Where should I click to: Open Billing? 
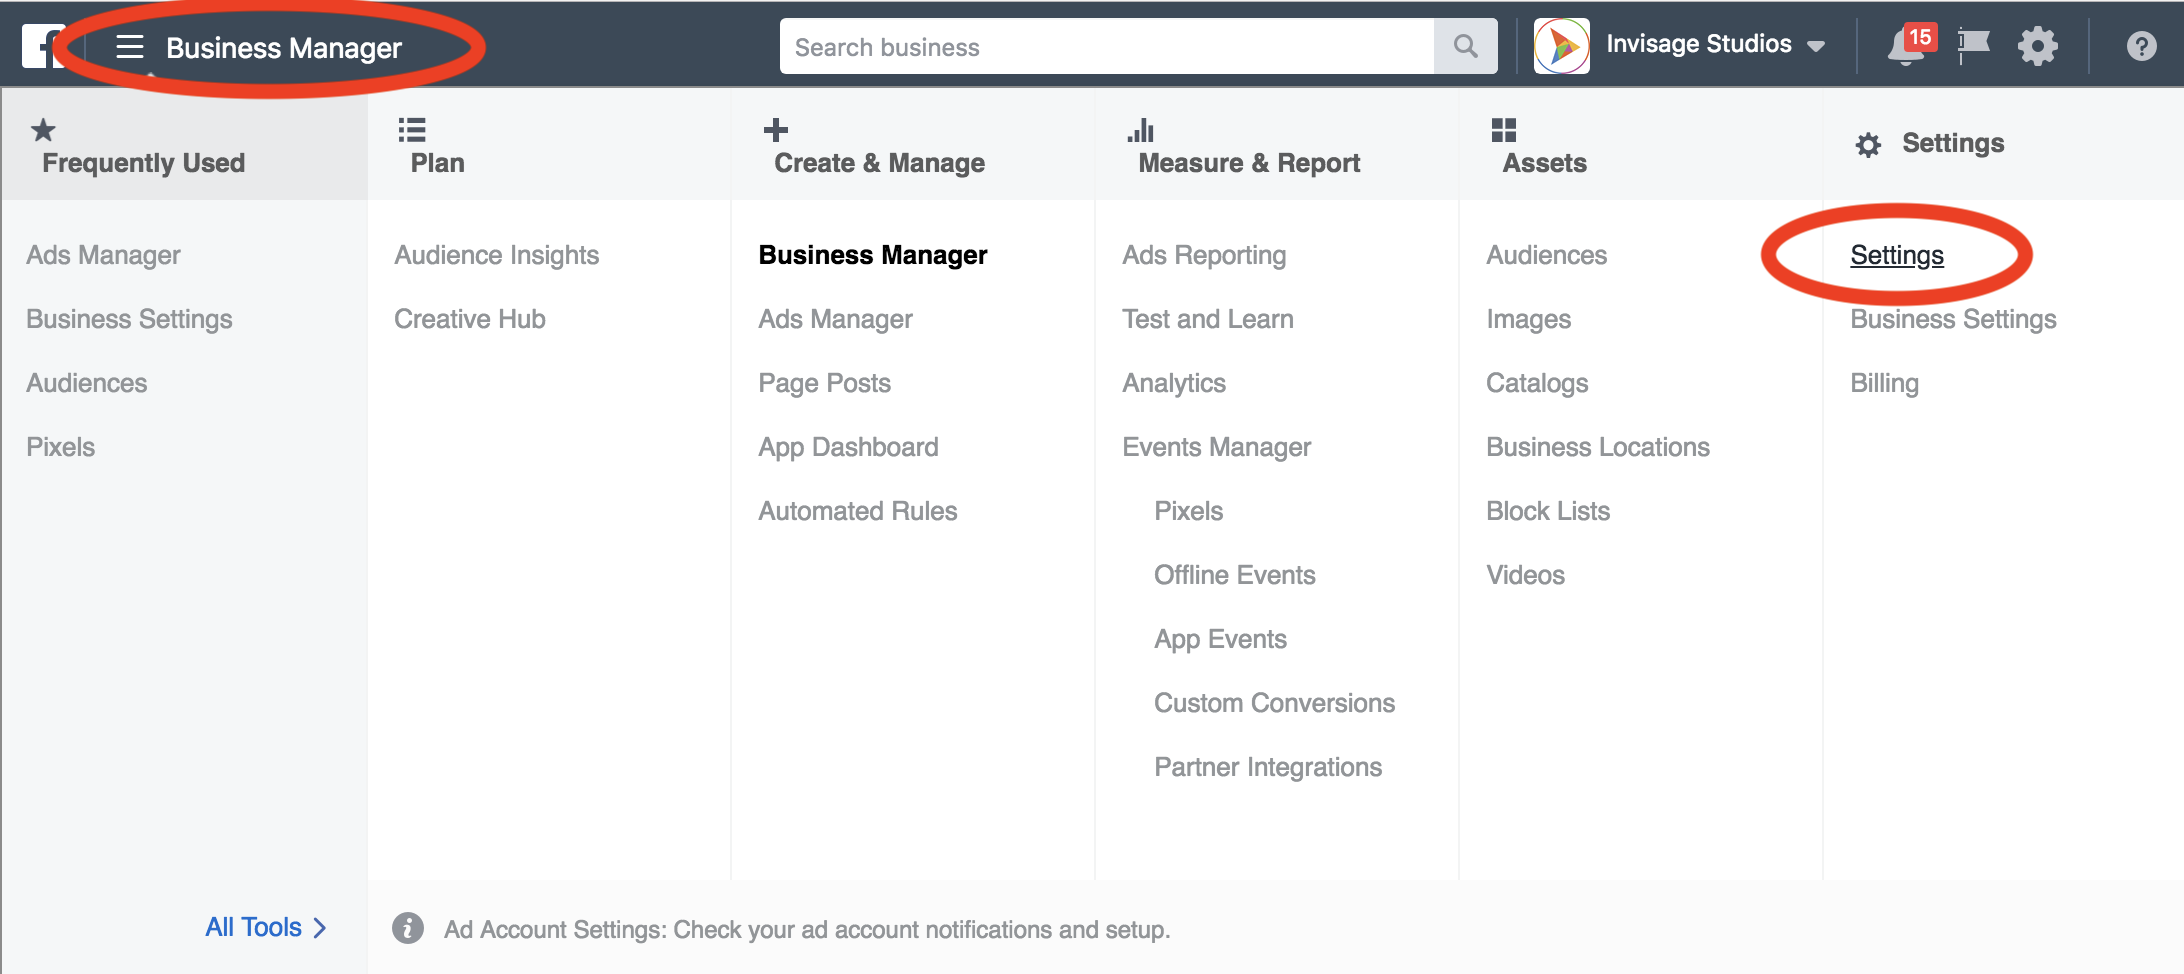tap(1884, 383)
